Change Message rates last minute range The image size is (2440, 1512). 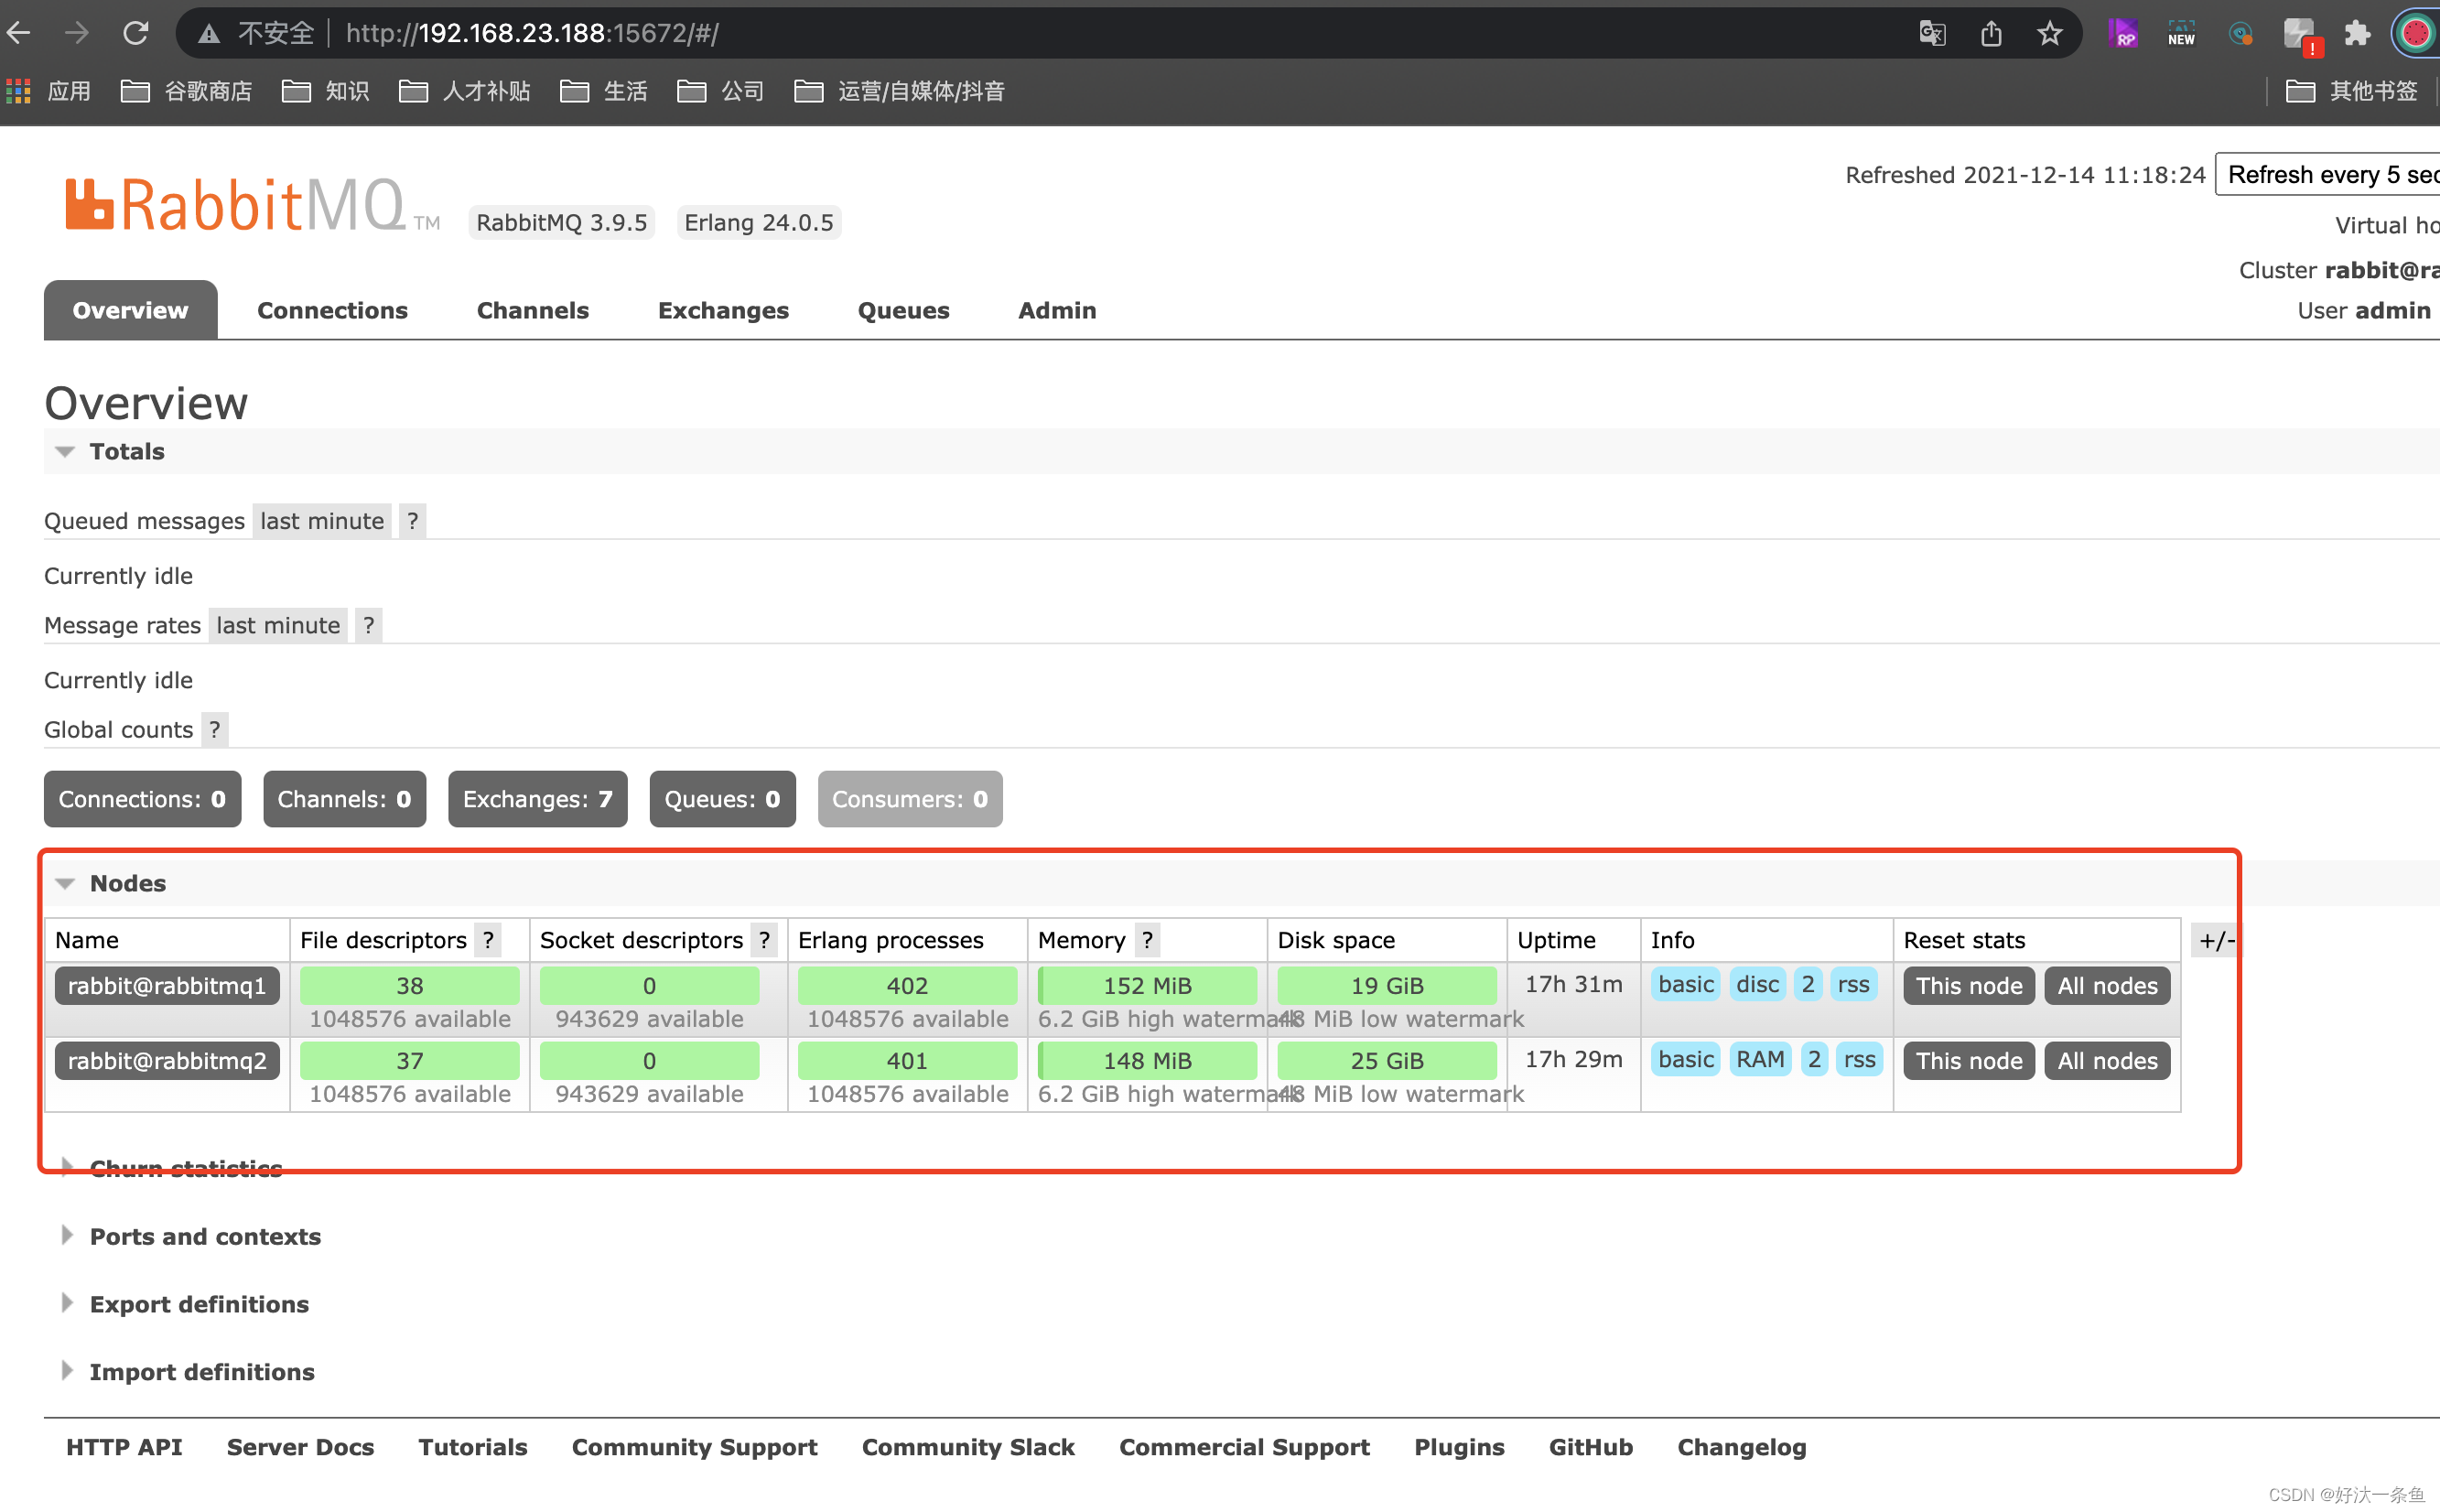pos(278,625)
